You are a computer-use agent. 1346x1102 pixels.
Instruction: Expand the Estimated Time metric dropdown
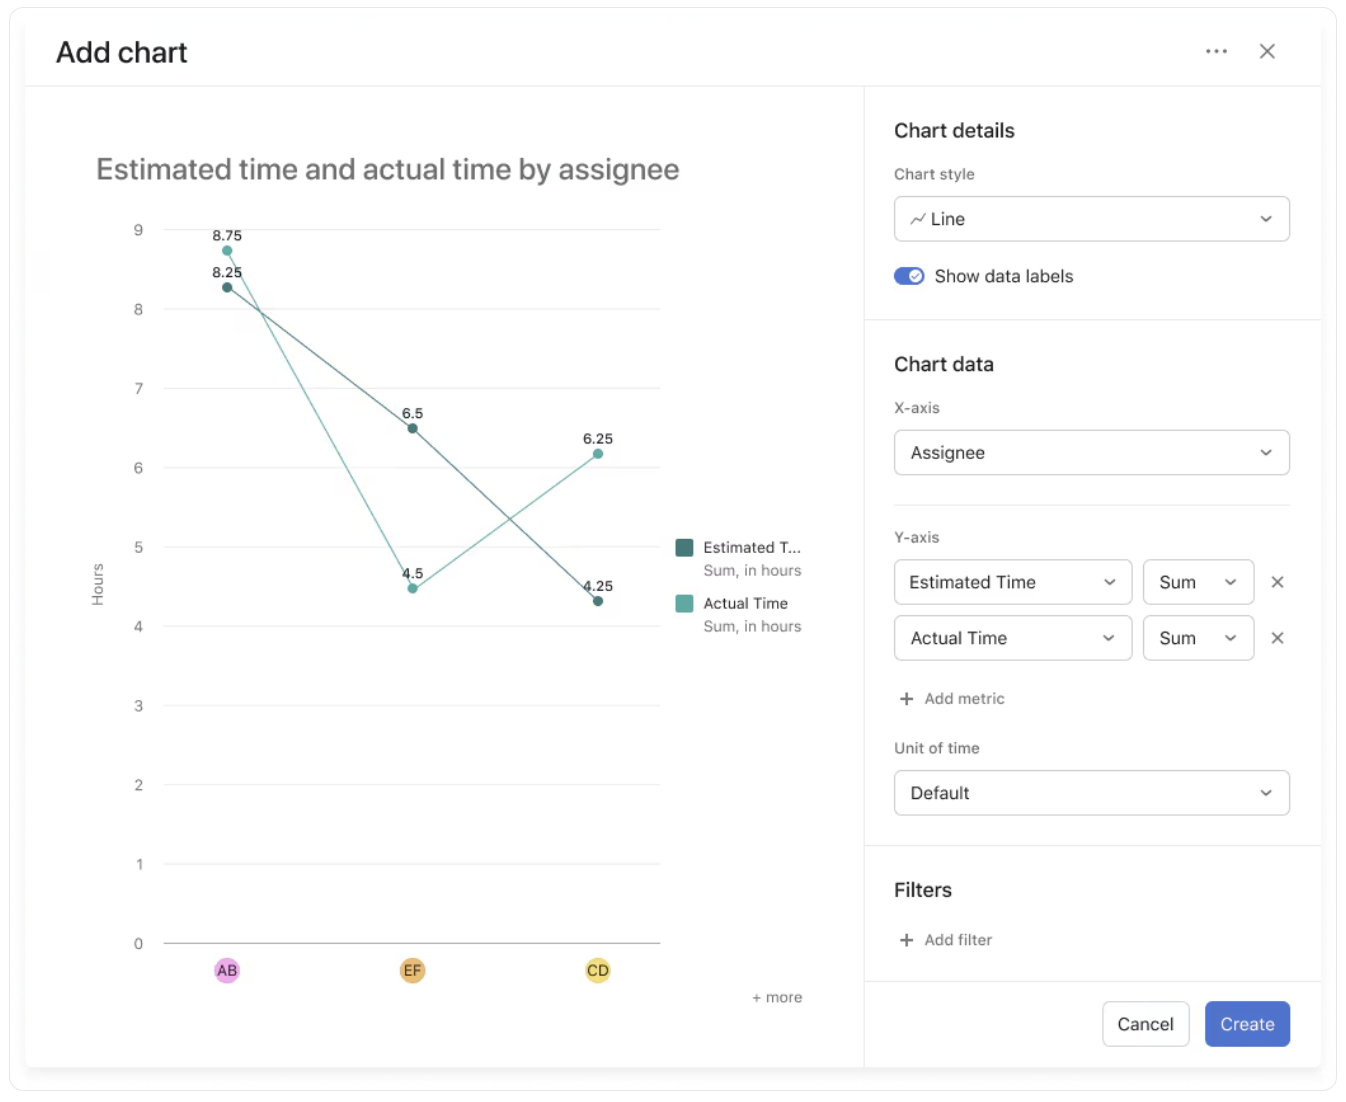(1012, 582)
